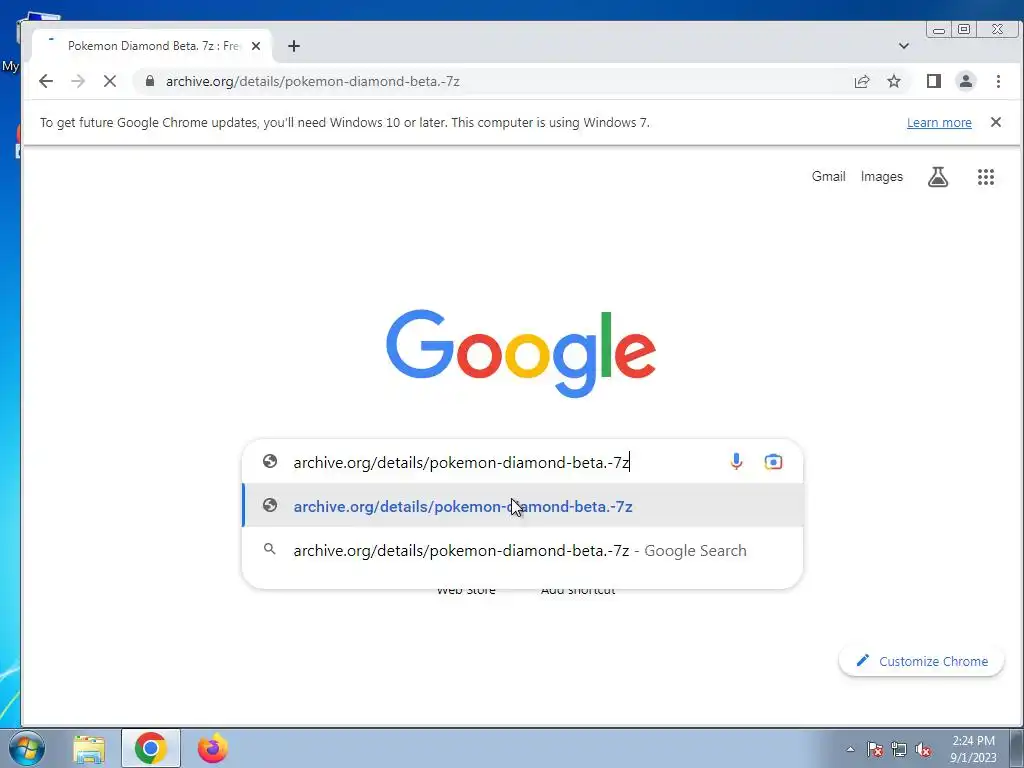Open Action Center flag icon
Viewport: 1024px width, 768px height.
tap(875, 749)
